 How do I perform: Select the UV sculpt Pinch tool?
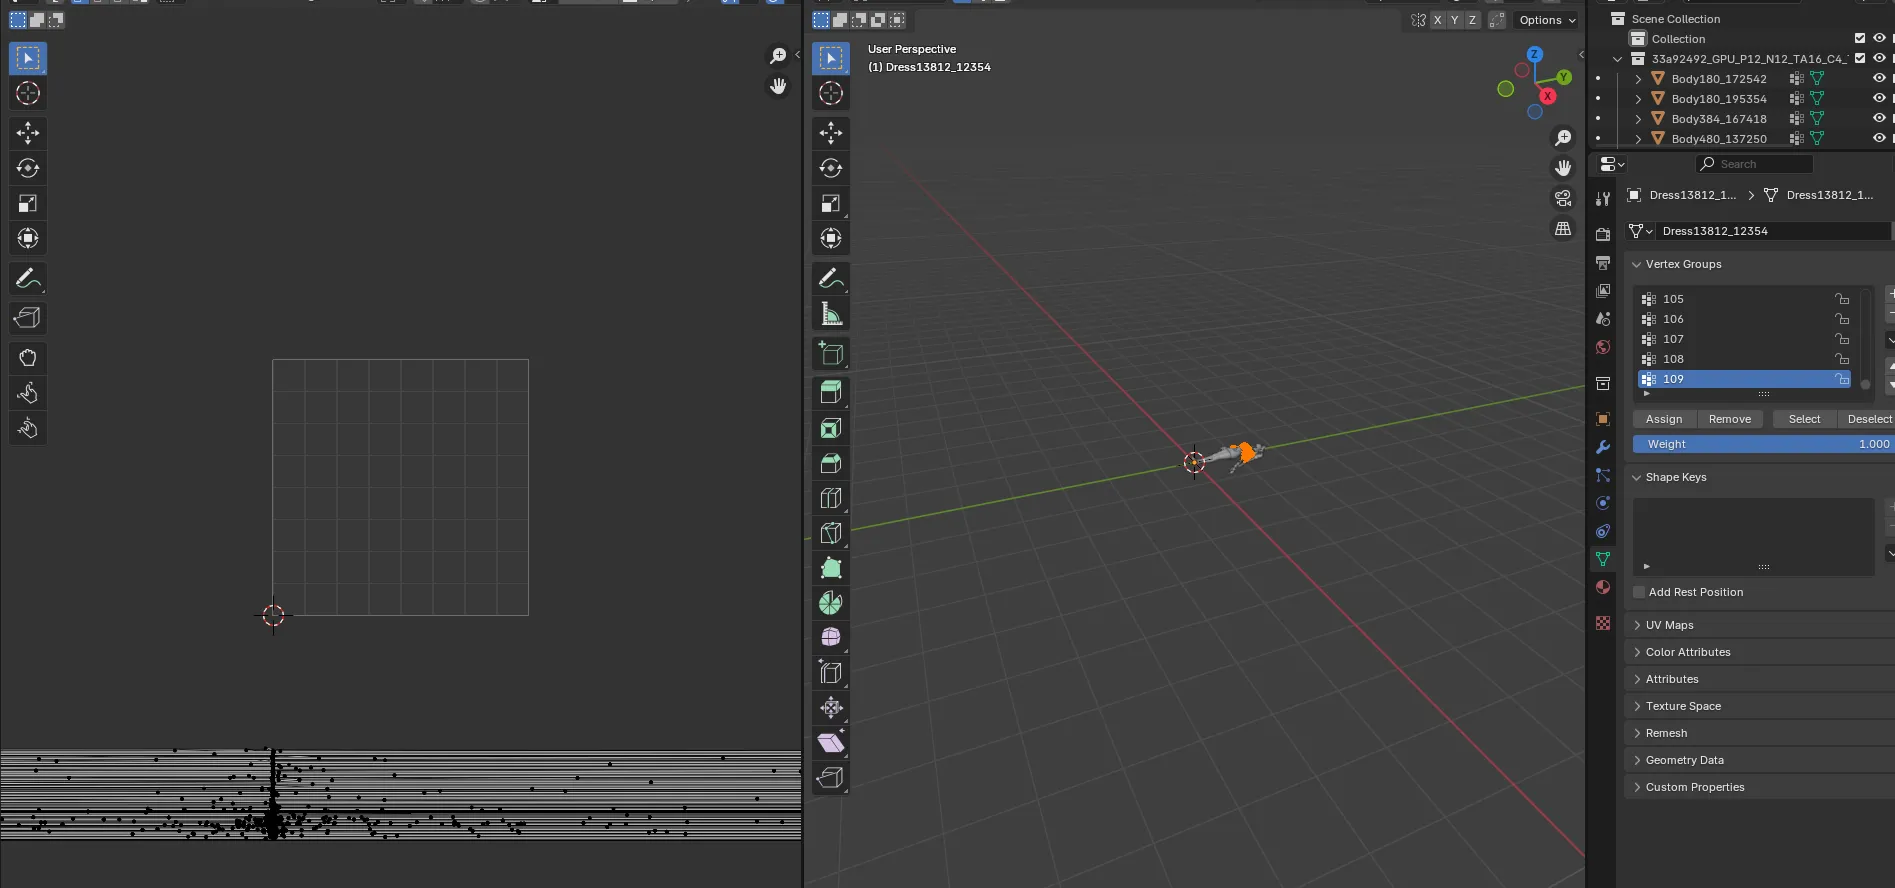(28, 428)
